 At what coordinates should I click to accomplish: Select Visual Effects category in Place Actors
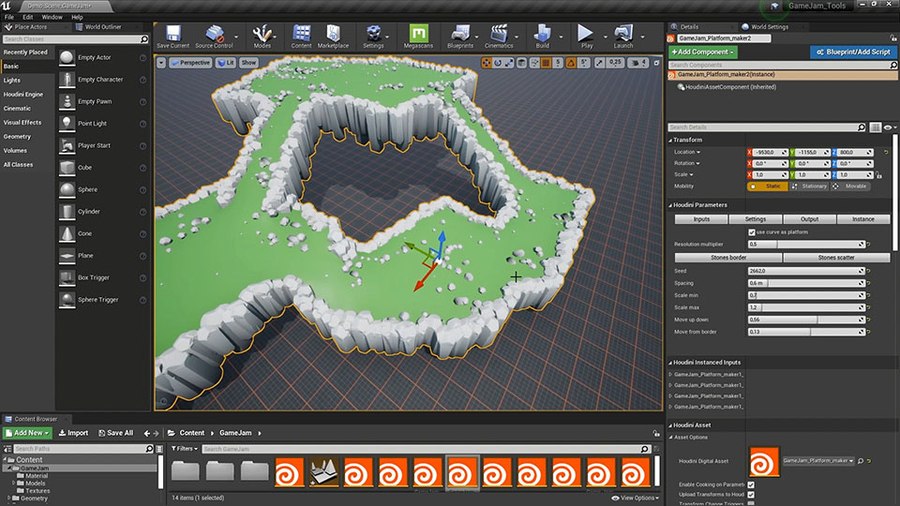(x=22, y=122)
